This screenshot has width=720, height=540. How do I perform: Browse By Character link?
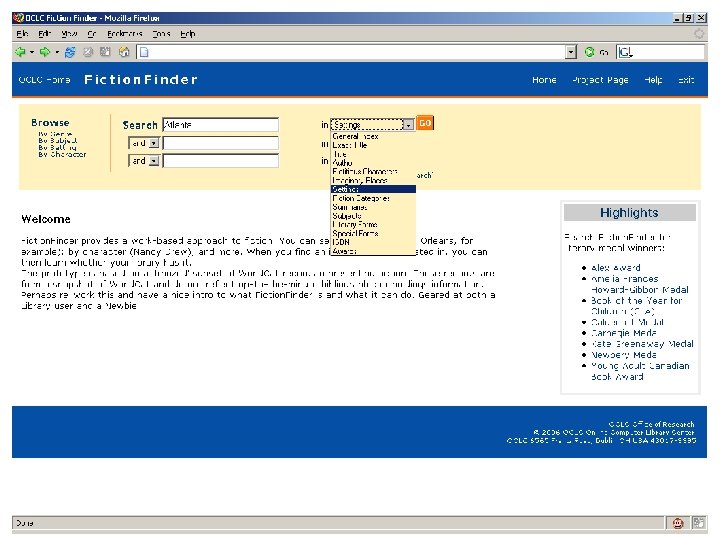[x=62, y=154]
